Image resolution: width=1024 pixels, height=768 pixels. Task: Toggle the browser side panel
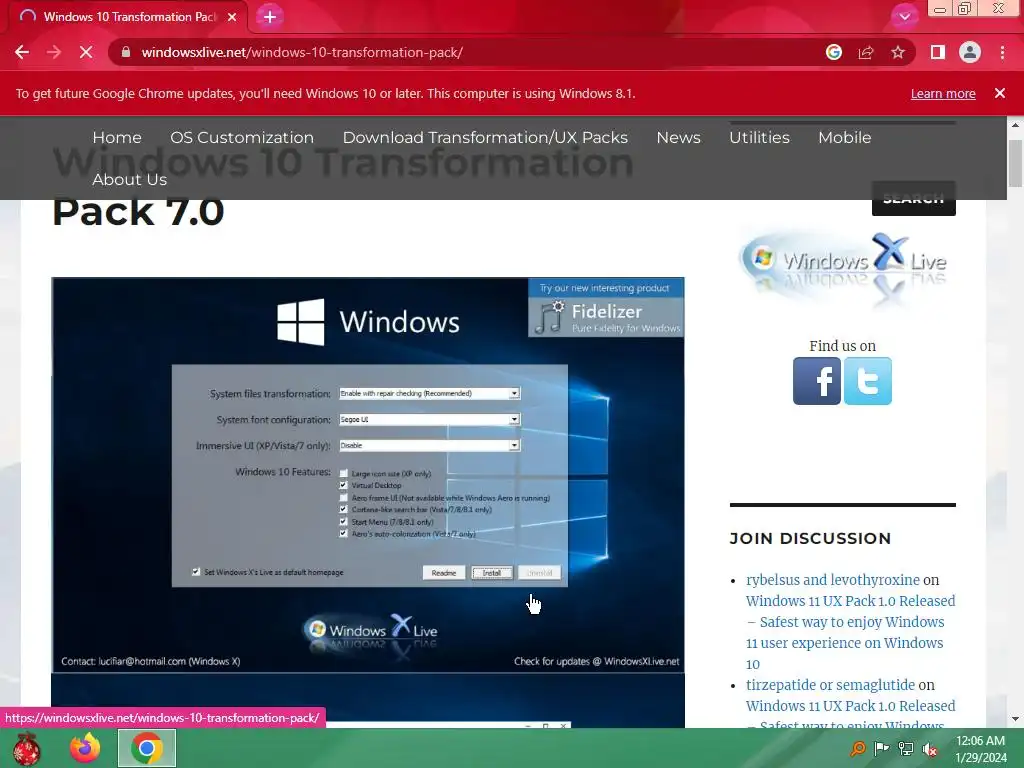[938, 52]
